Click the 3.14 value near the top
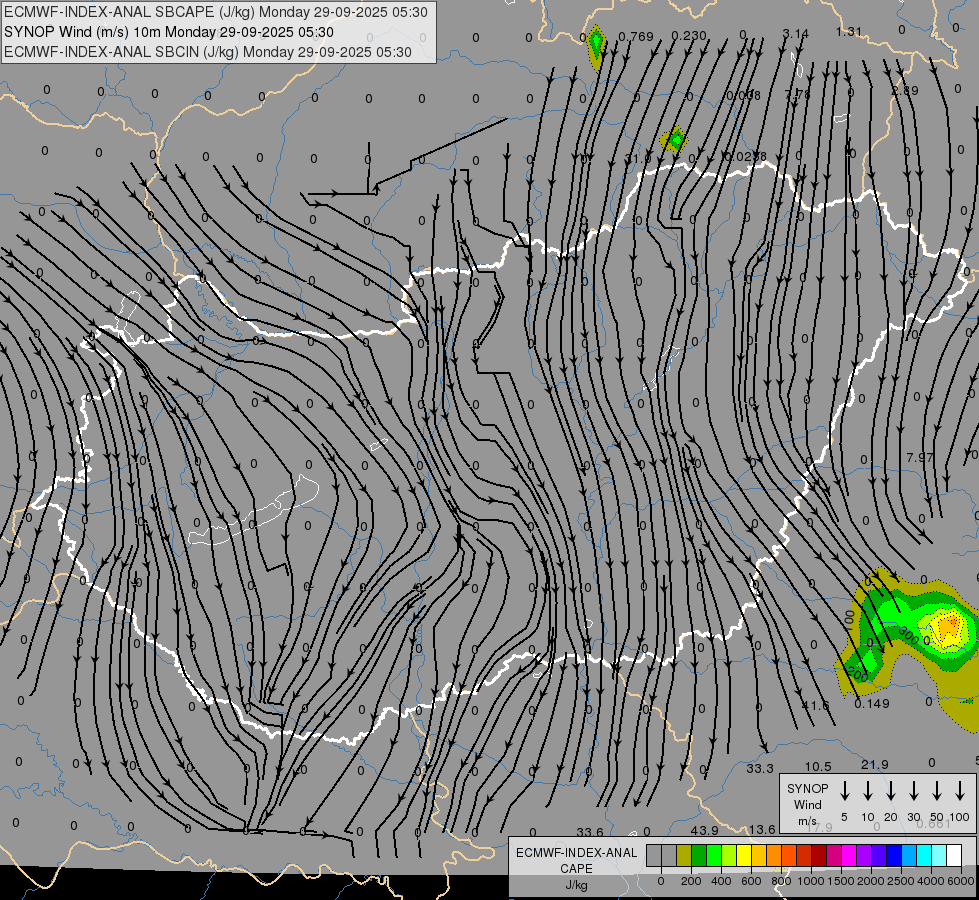This screenshot has width=979, height=900. pos(795,33)
